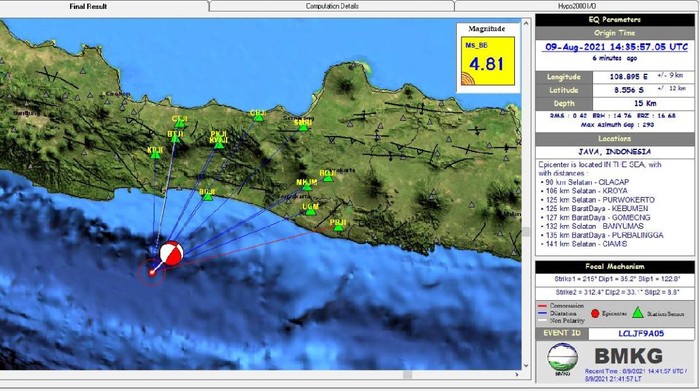This screenshot has width=700, height=391.
Task: Click the BOJI station triangle marker
Action: pyautogui.click(x=328, y=178)
